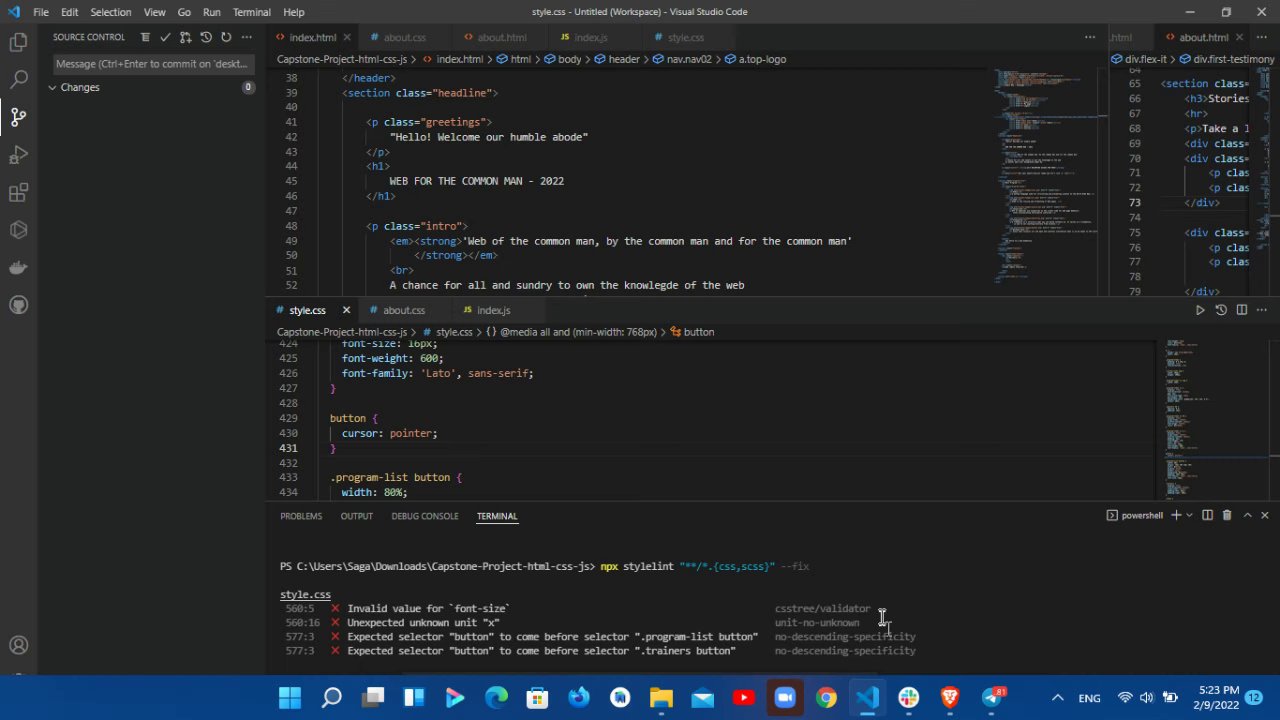Open Google Chrome from the taskbar
The image size is (1280, 720).
(826, 698)
